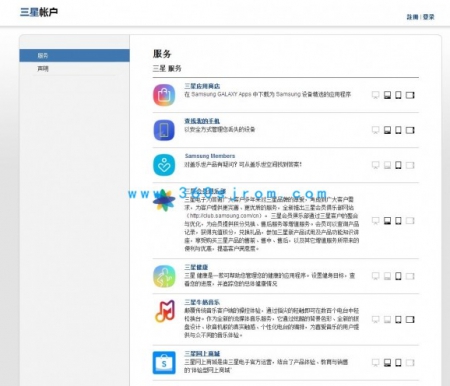Open the Samsung Members link
The width and height of the screenshot is (450, 386).
click(210, 156)
